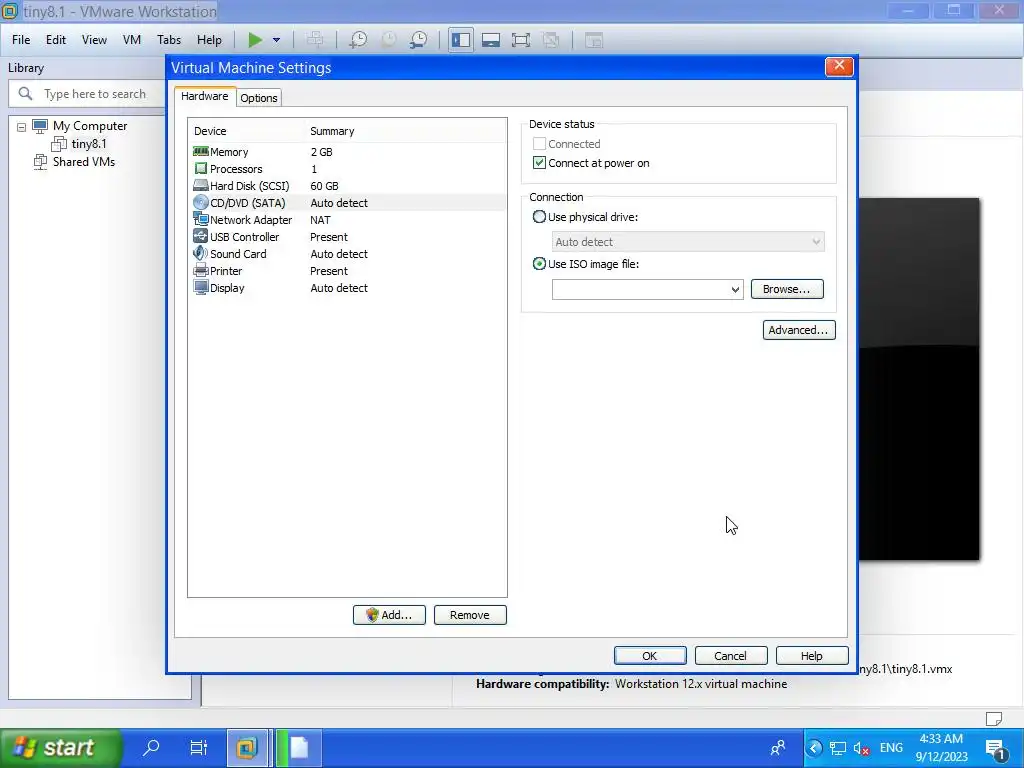This screenshot has width=1024, height=768.
Task: Select the Memory device icon
Action: click(x=200, y=152)
